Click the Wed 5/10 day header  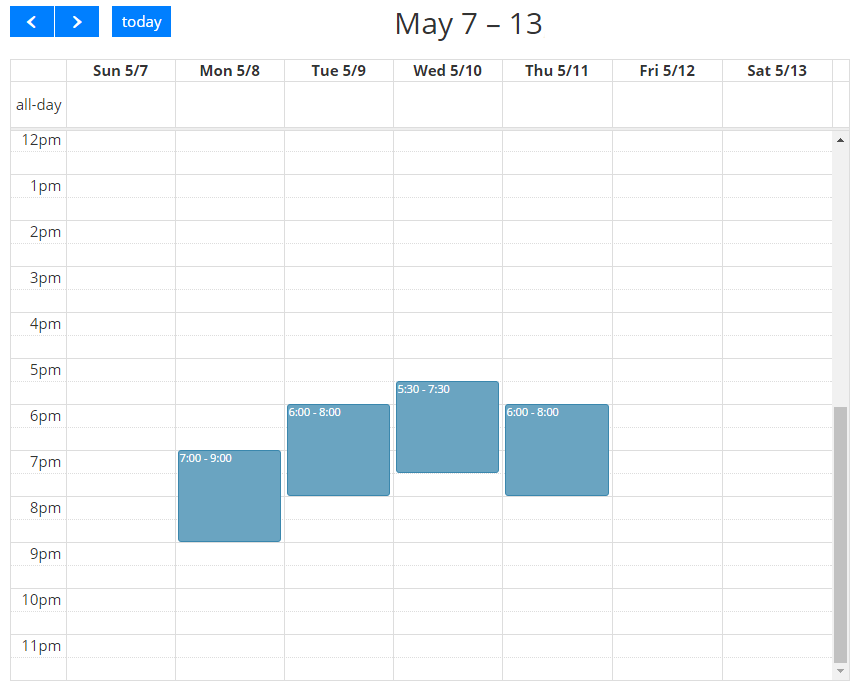pyautogui.click(x=448, y=71)
